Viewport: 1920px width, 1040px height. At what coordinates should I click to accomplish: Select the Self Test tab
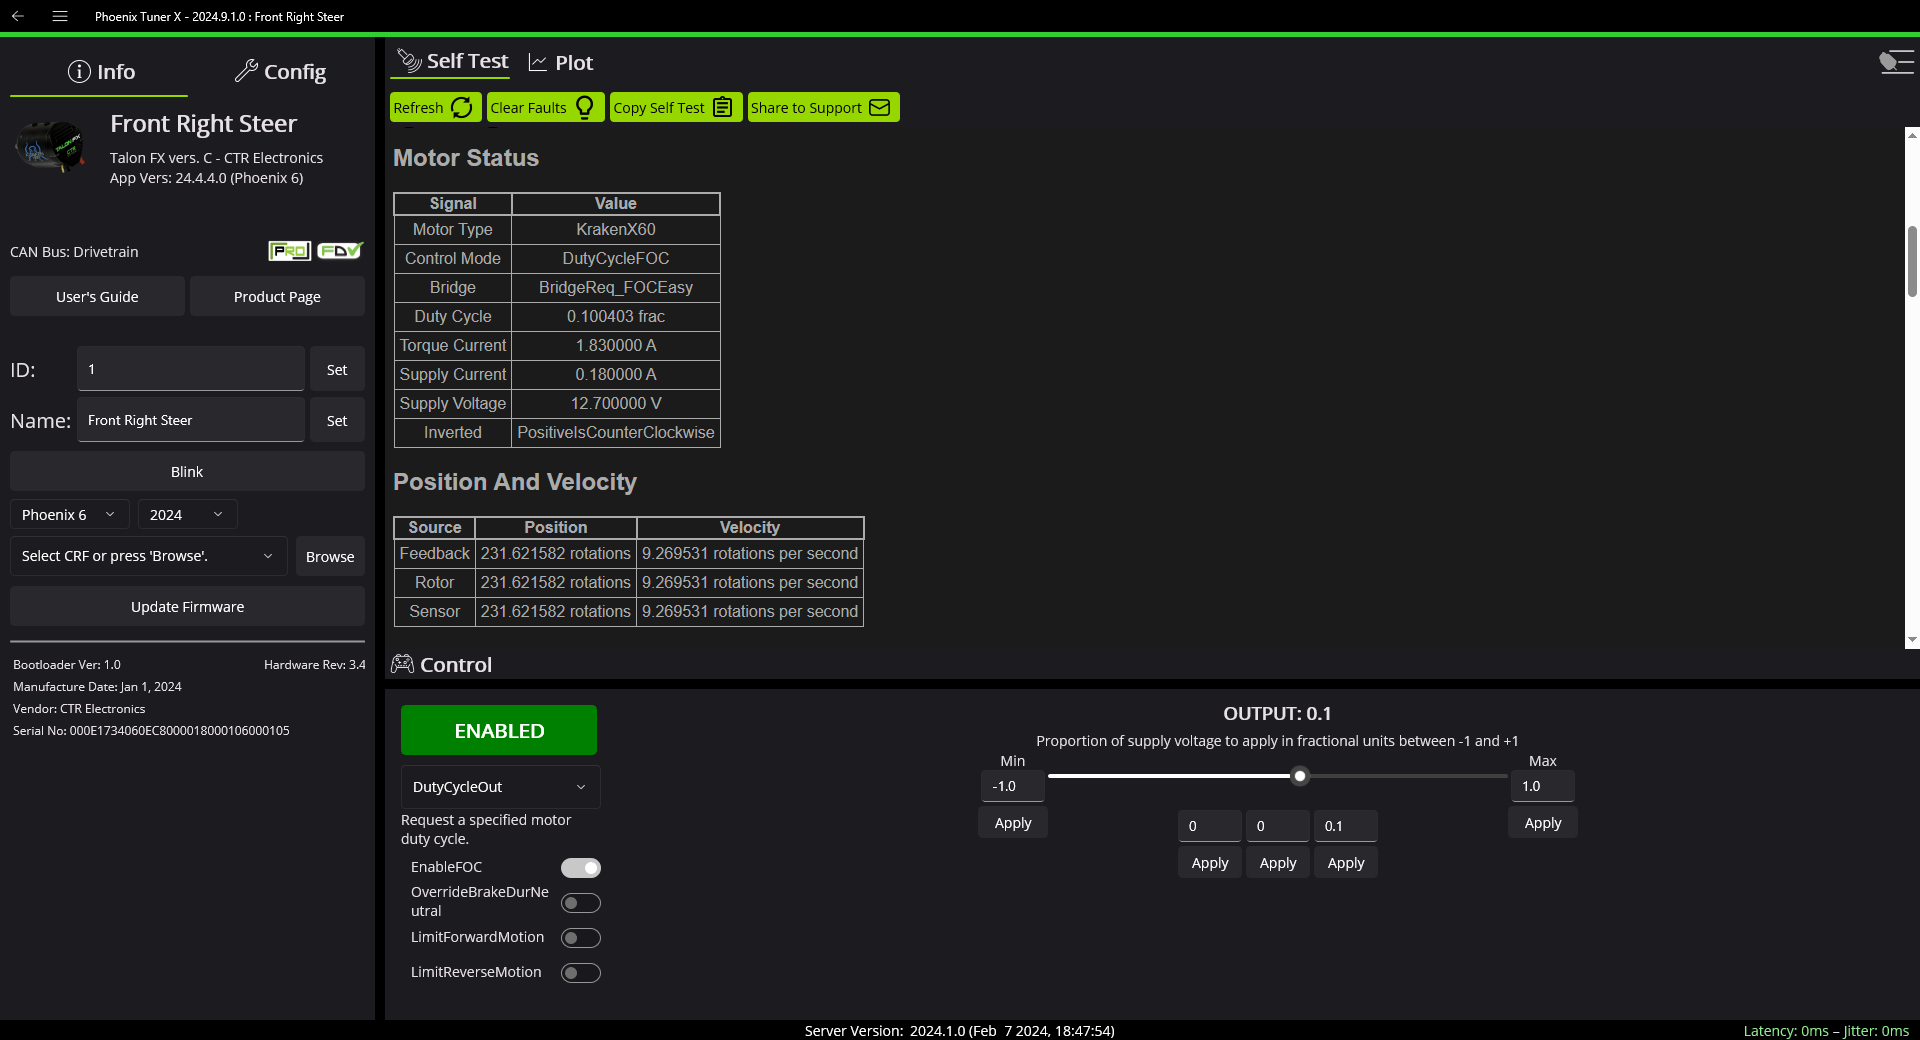click(450, 61)
